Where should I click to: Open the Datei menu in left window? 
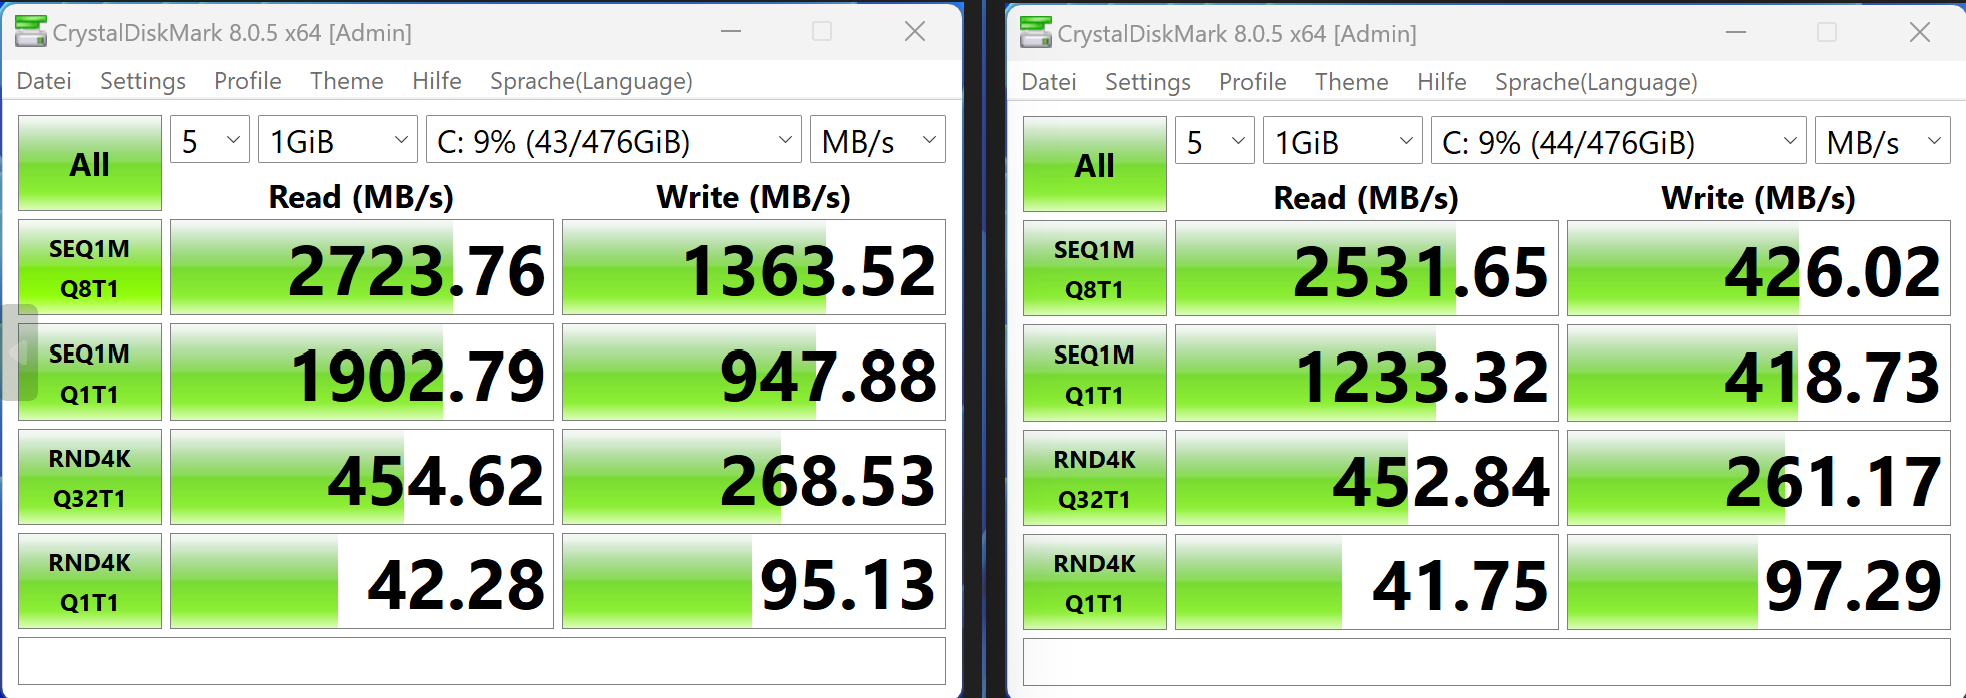(x=44, y=81)
